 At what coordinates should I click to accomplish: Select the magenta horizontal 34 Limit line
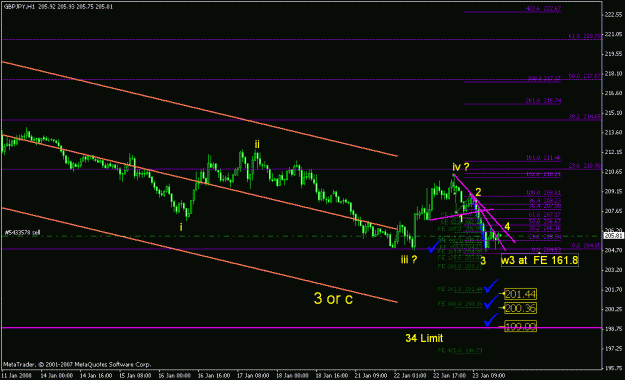pos(301,328)
